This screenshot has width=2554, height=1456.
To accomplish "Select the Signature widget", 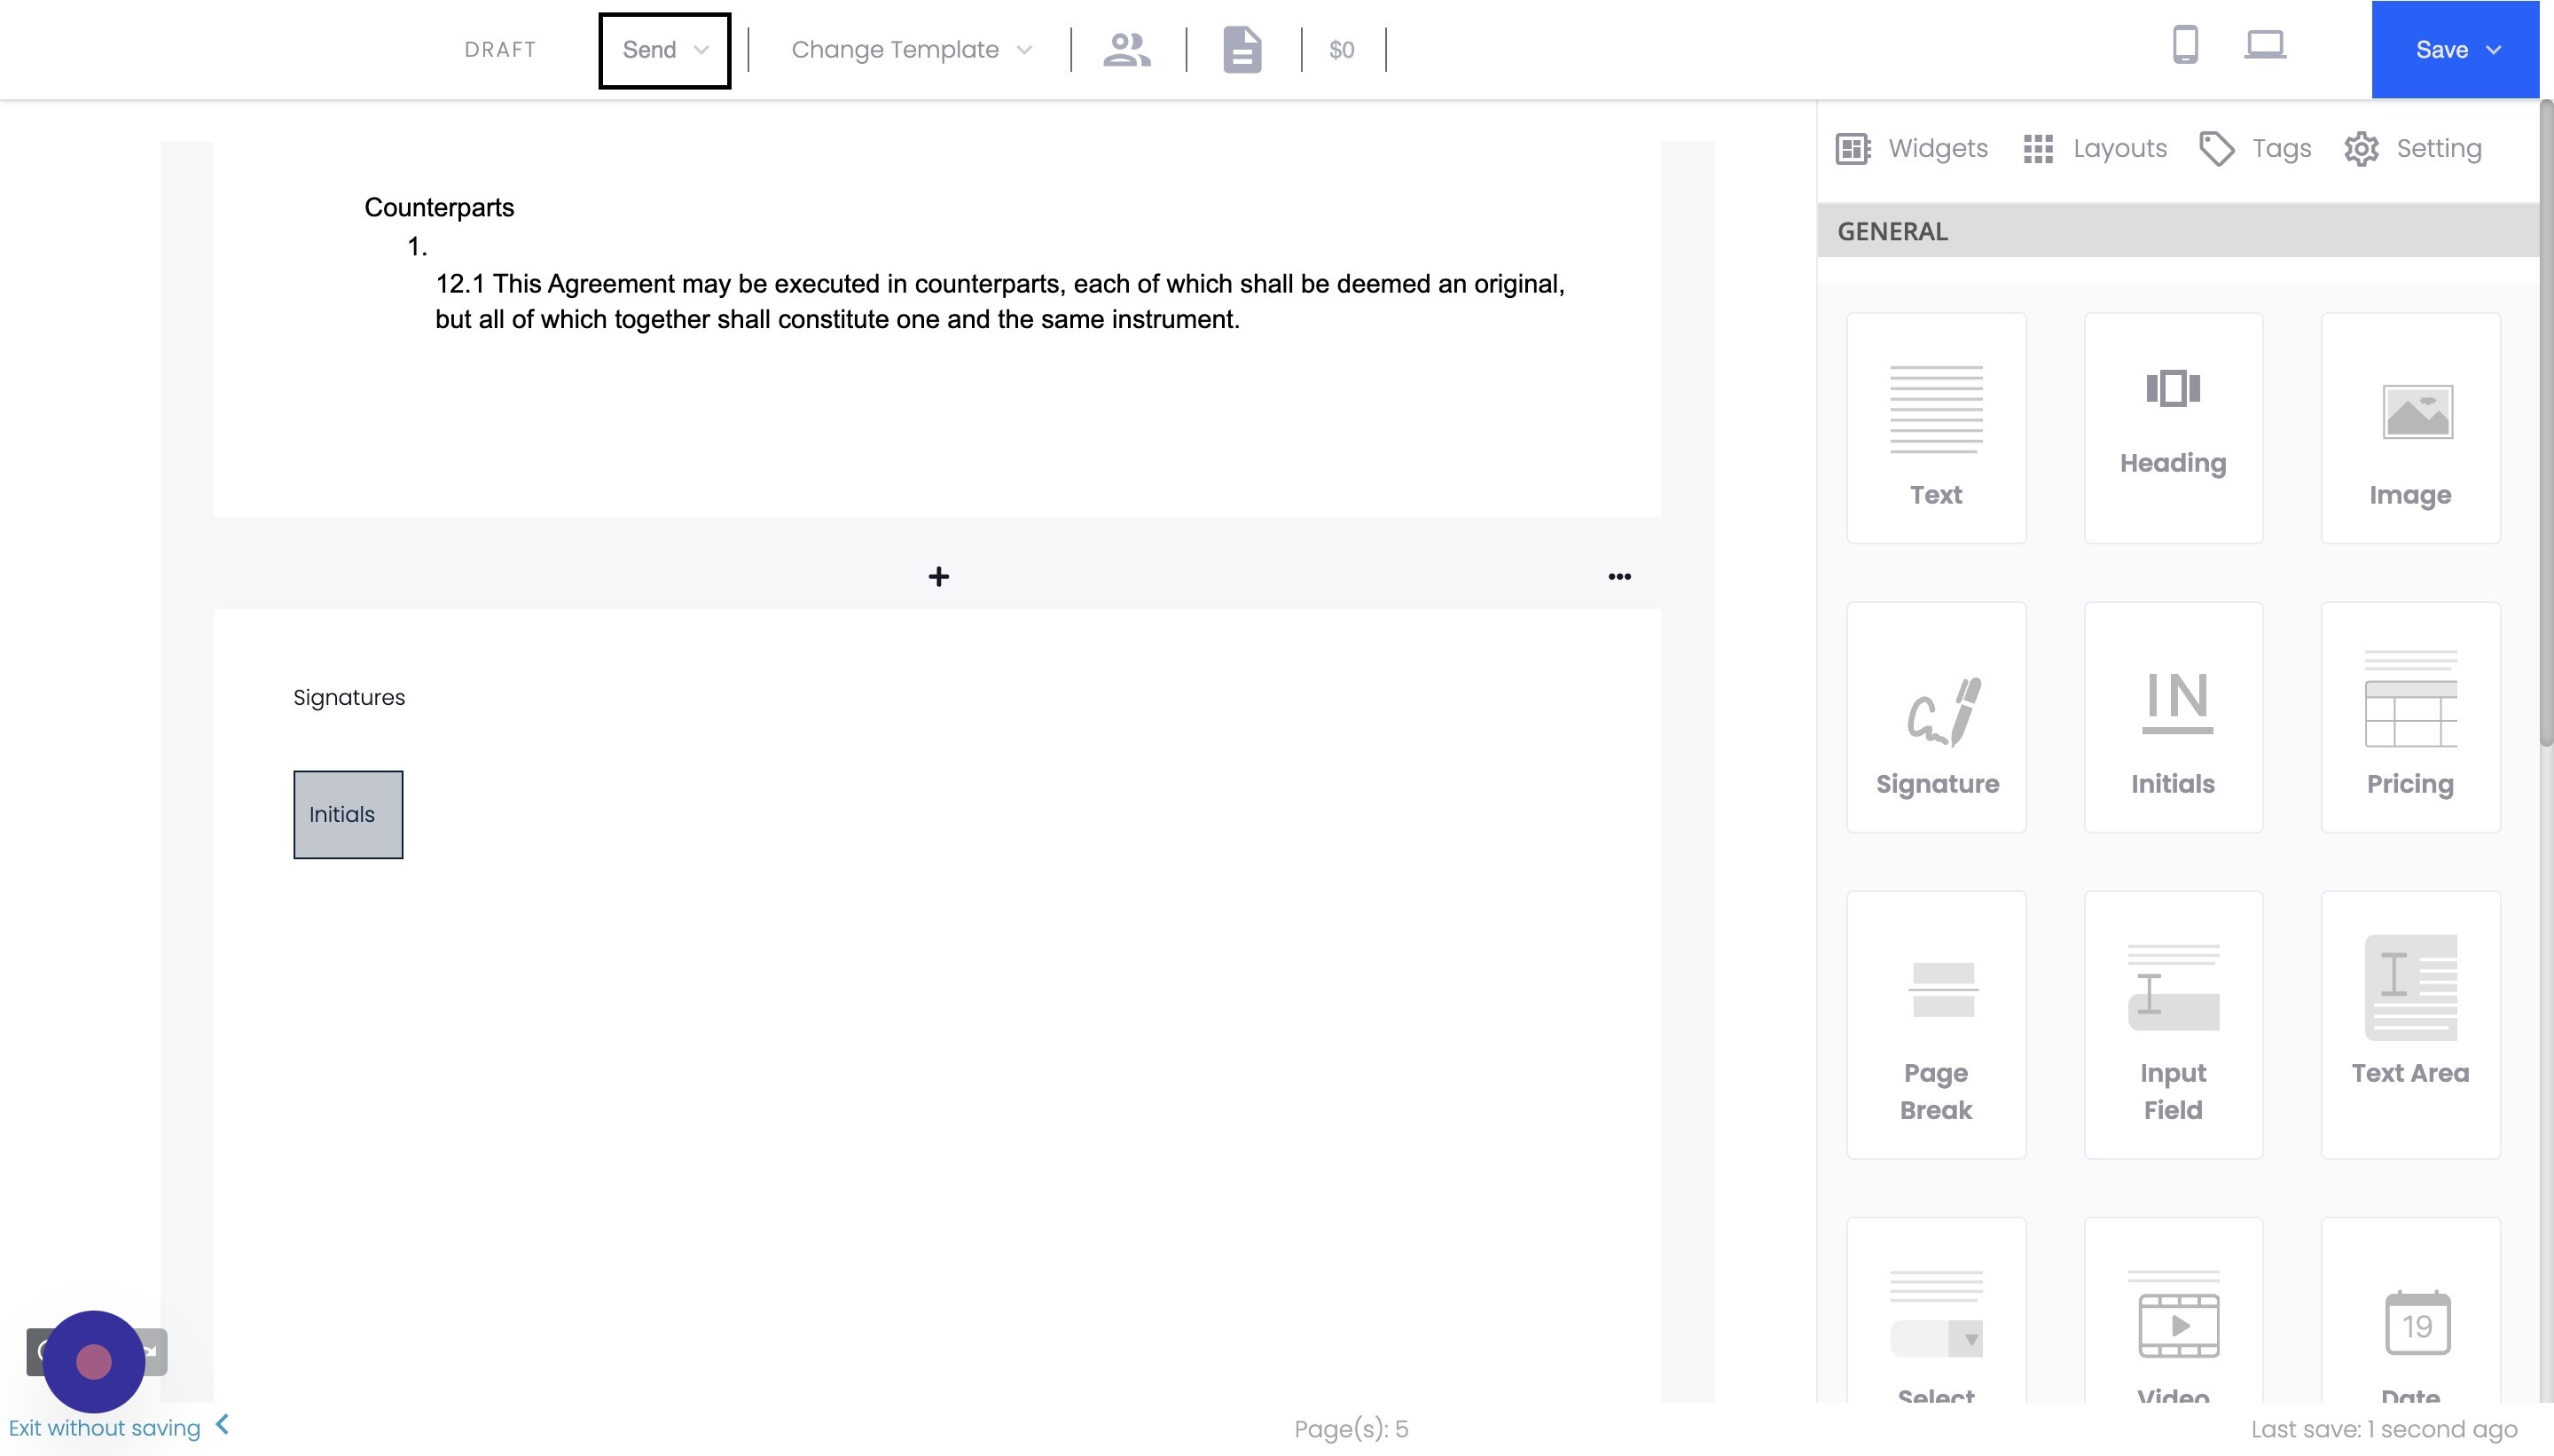I will (x=1936, y=717).
